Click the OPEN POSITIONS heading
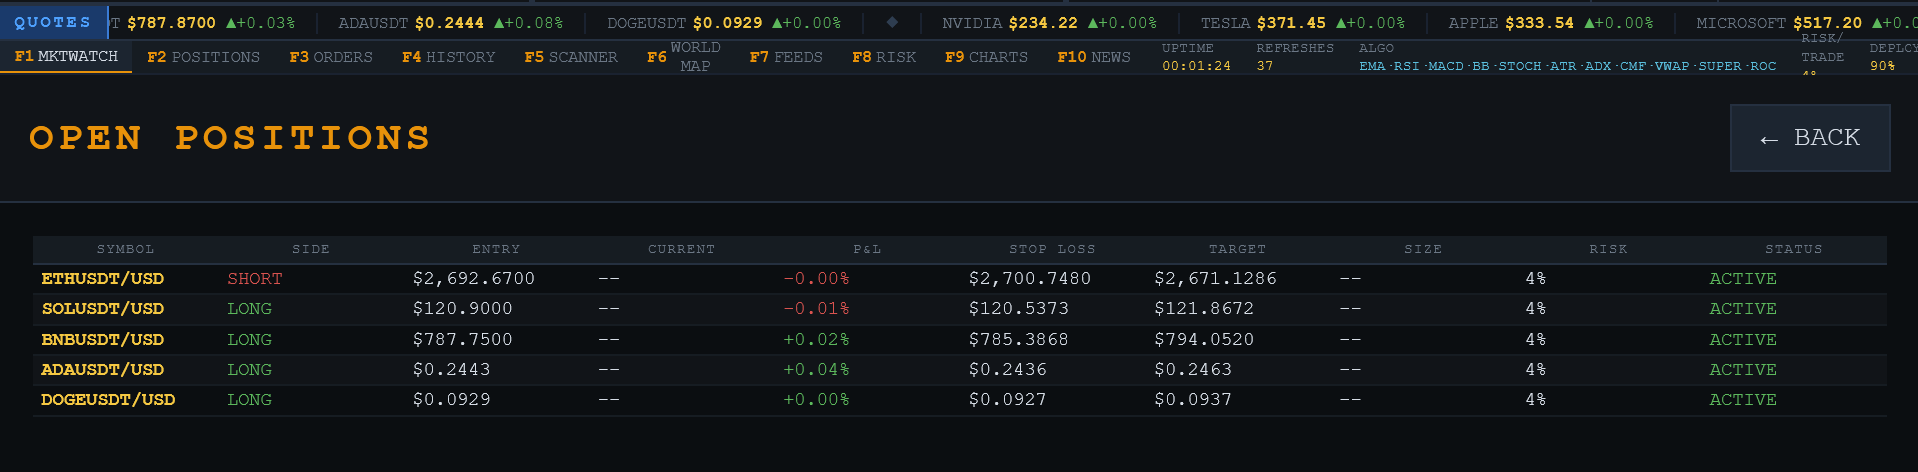The height and width of the screenshot is (472, 1918). (230, 138)
